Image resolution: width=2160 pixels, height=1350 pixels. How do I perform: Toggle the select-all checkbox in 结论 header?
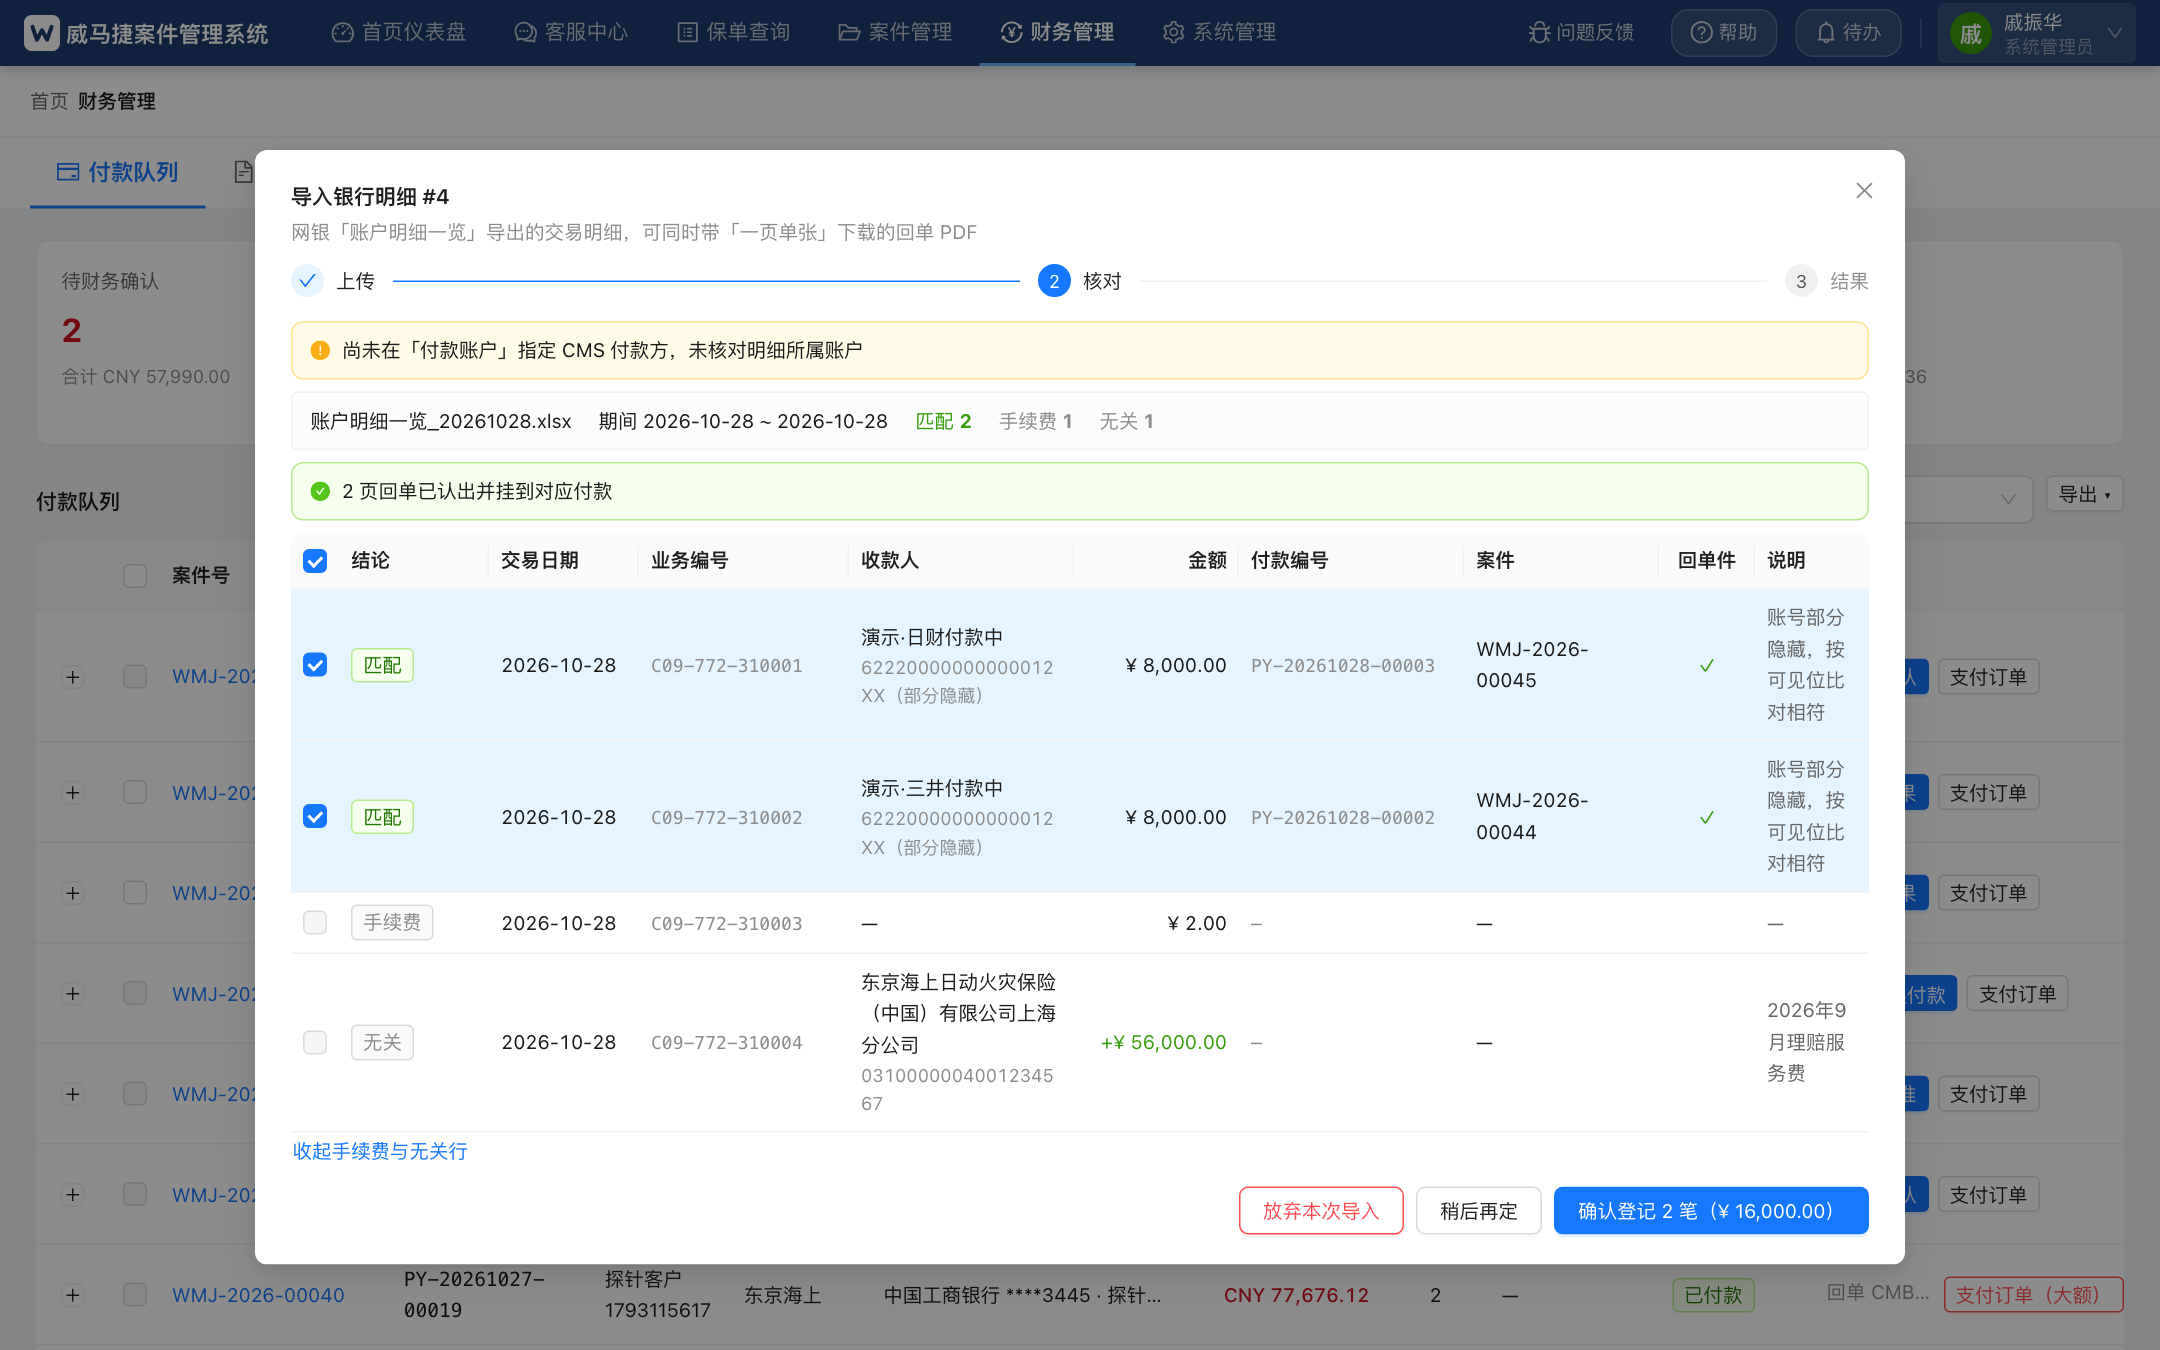pyautogui.click(x=315, y=561)
